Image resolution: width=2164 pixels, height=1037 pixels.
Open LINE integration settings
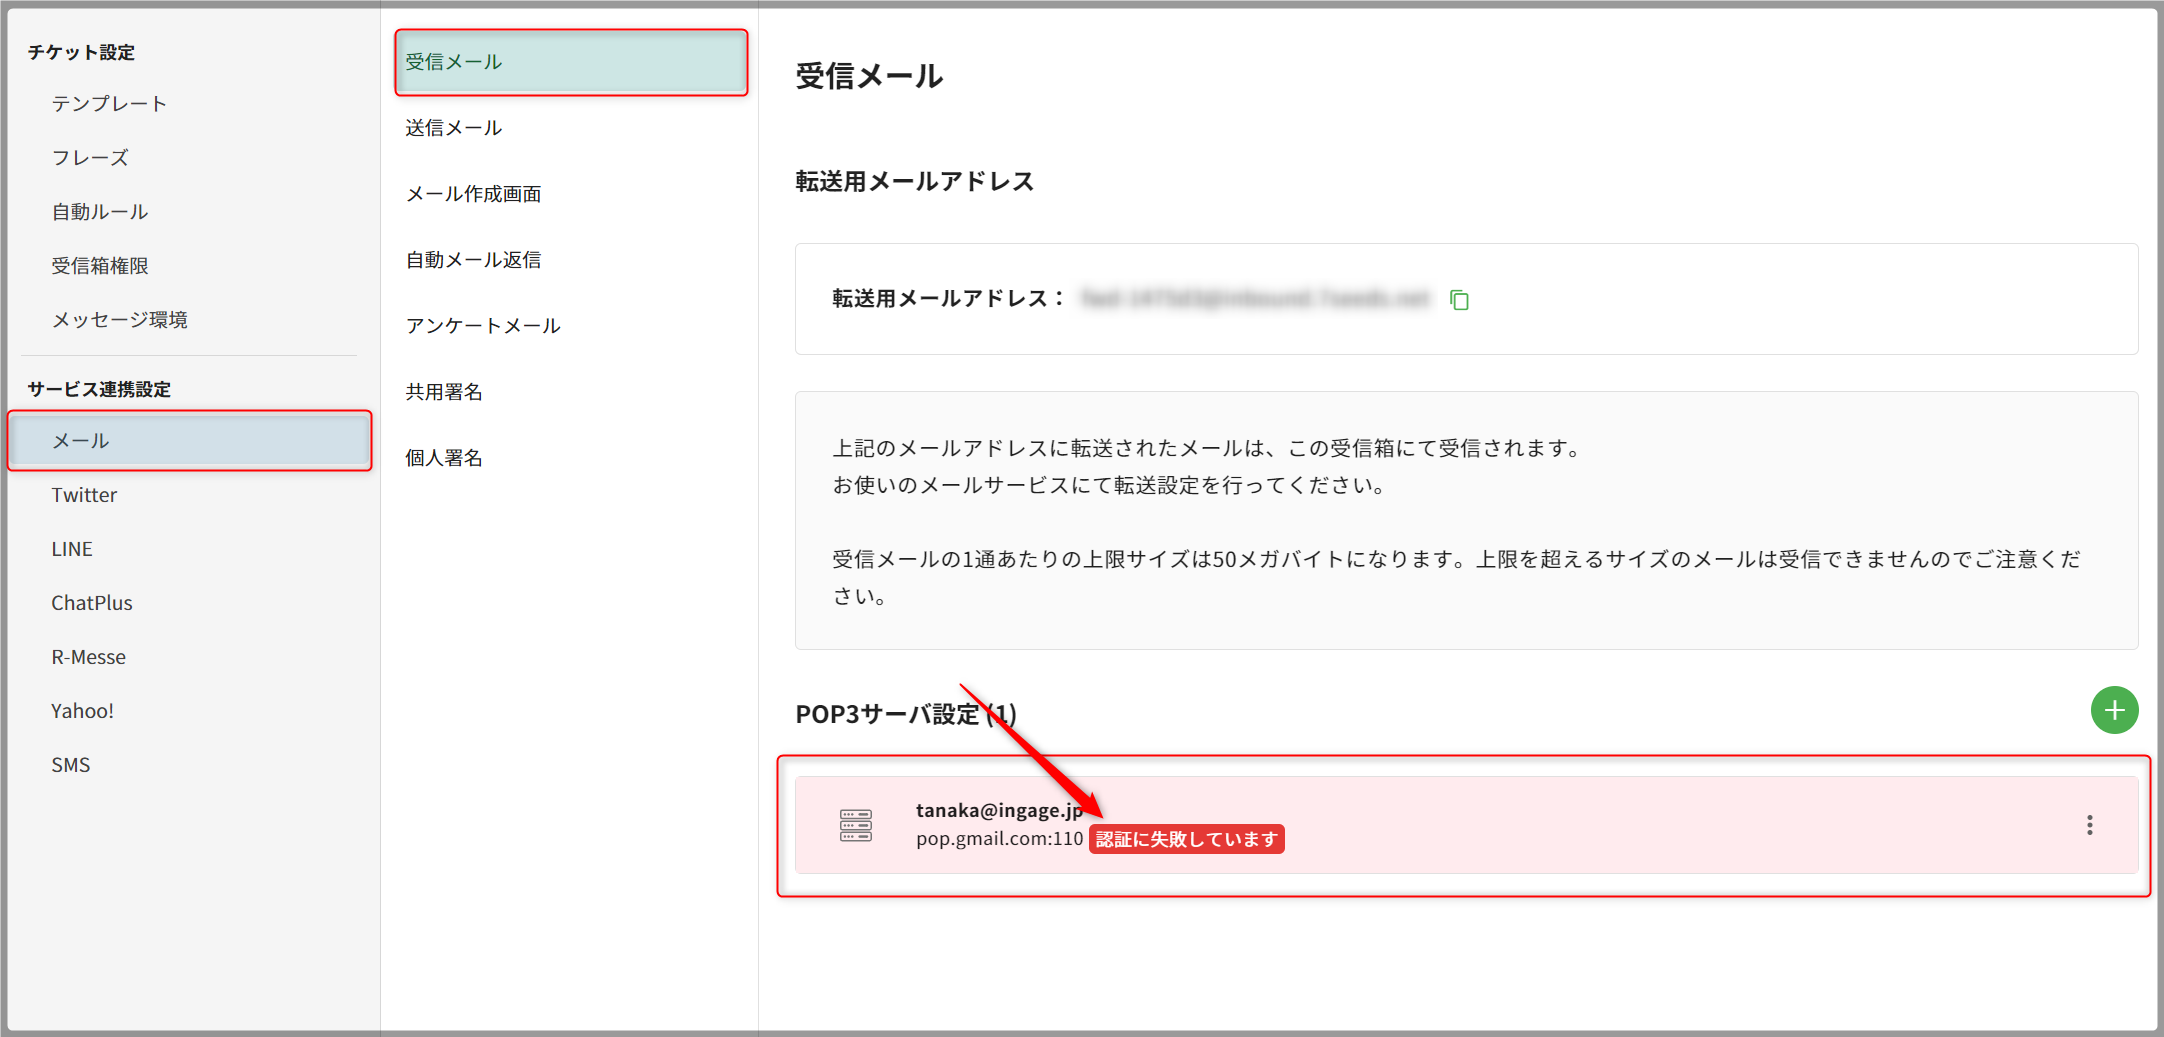(x=72, y=549)
